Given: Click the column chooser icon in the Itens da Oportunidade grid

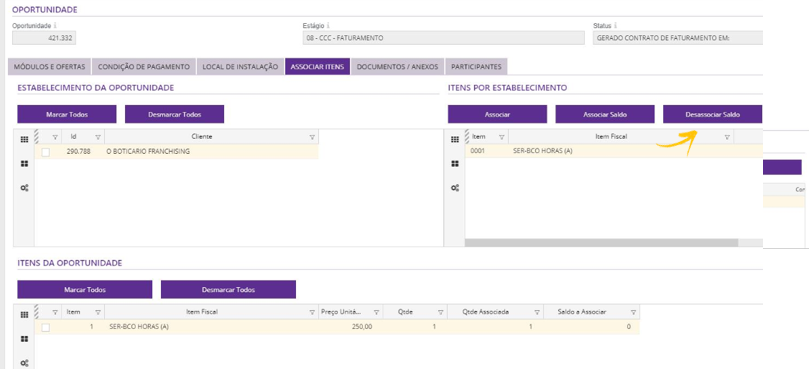Looking at the screenshot, I should (x=24, y=315).
